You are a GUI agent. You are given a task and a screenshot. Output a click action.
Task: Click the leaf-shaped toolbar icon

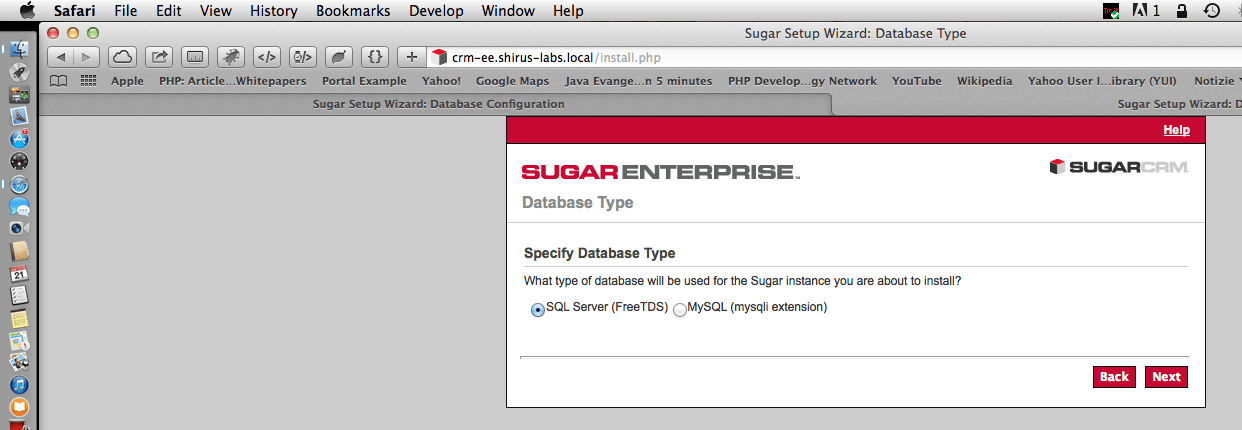pos(338,57)
